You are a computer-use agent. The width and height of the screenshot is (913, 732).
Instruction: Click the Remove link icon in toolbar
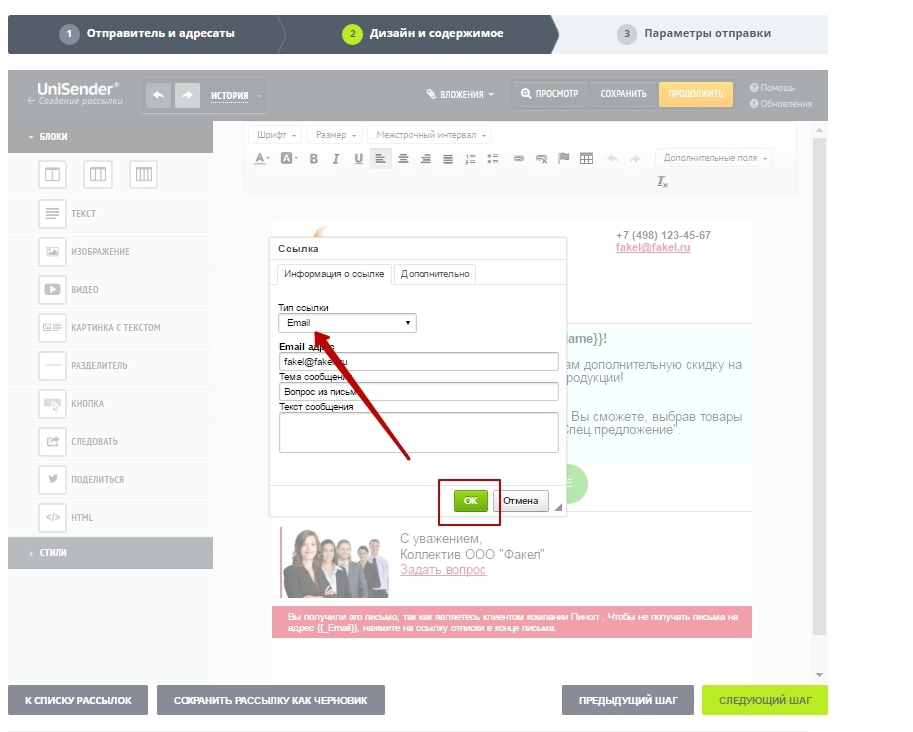pyautogui.click(x=542, y=159)
